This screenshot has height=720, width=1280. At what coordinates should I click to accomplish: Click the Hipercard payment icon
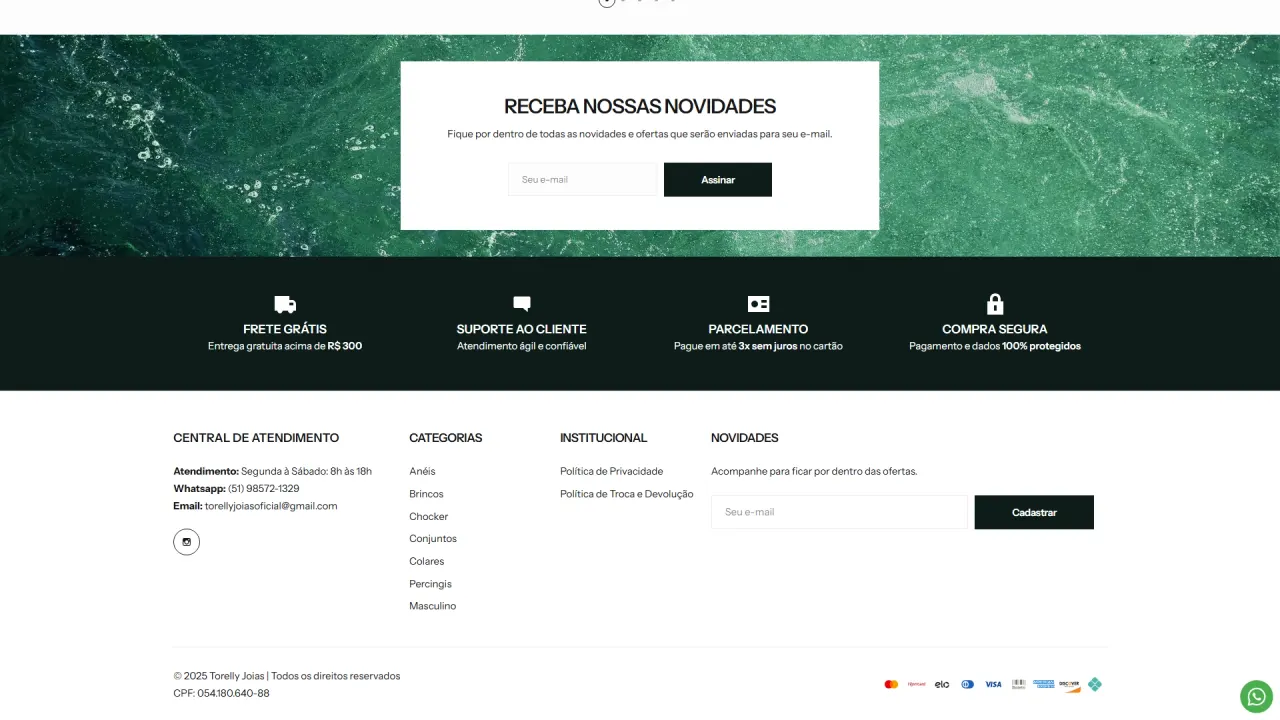click(x=917, y=684)
